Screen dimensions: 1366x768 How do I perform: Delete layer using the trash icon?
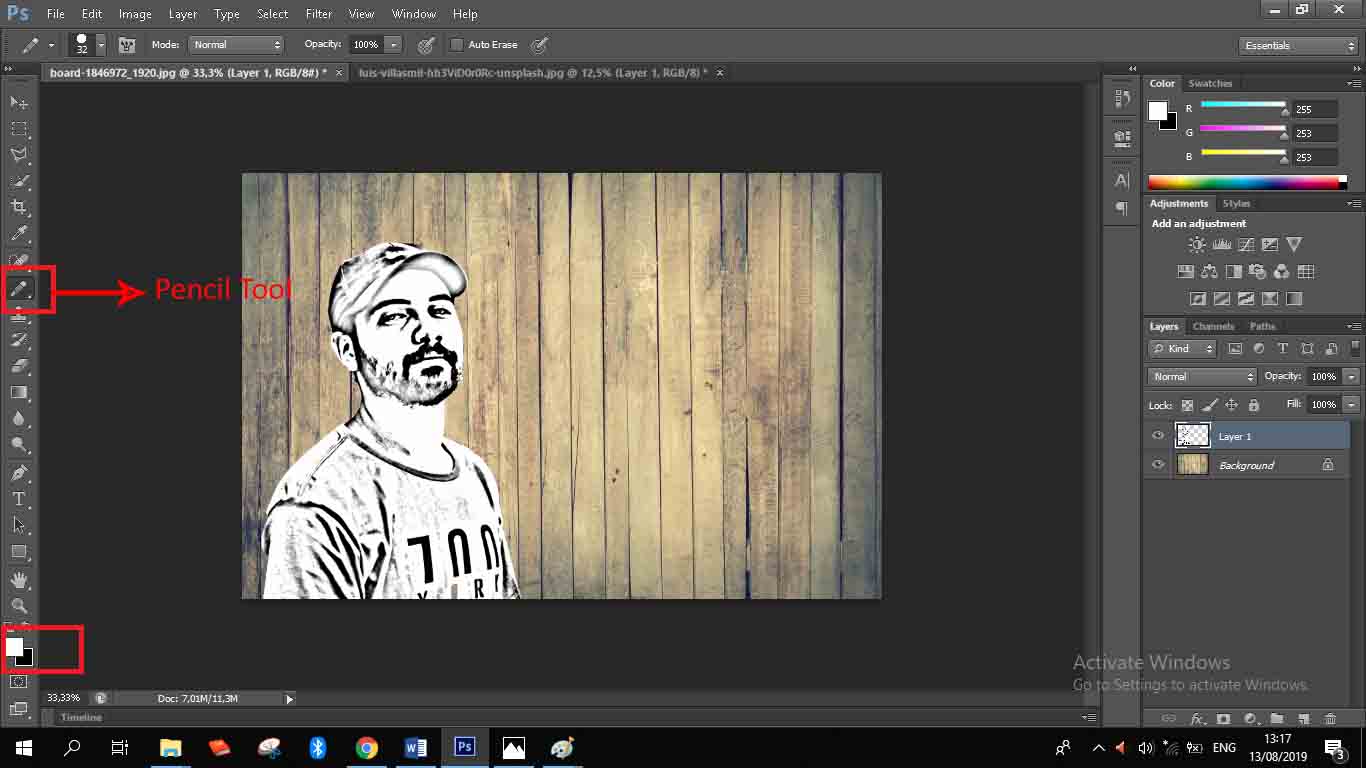[x=1329, y=718]
